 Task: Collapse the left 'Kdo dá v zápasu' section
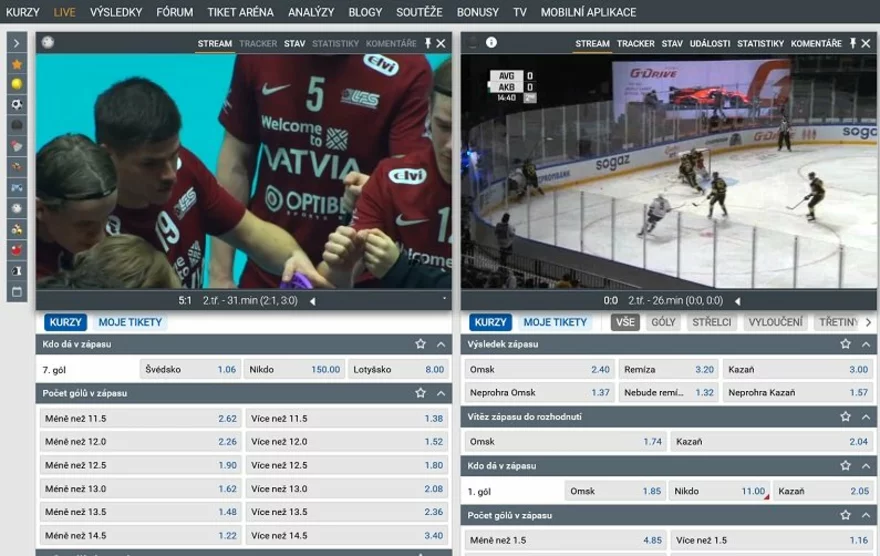coord(441,344)
